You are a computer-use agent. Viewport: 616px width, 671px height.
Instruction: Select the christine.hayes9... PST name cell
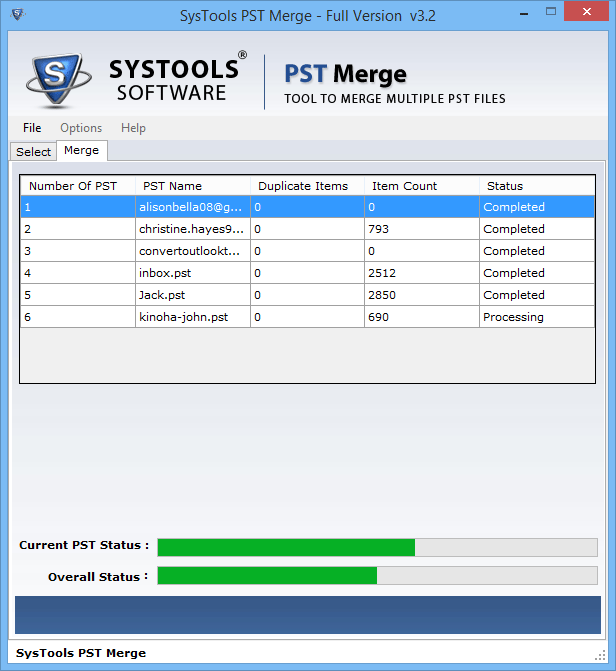tap(193, 229)
